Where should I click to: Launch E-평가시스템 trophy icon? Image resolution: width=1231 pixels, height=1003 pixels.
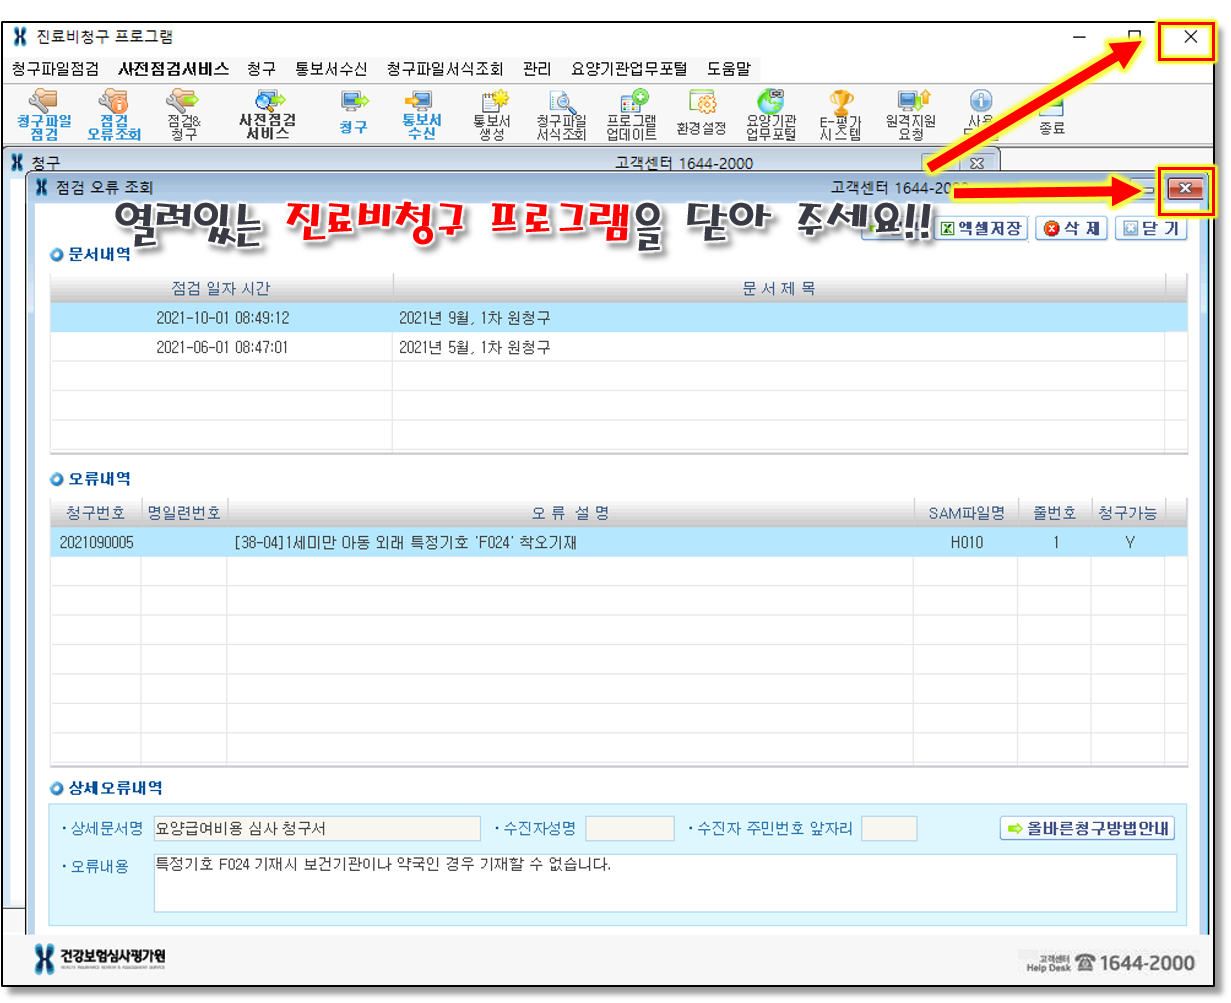click(x=841, y=114)
